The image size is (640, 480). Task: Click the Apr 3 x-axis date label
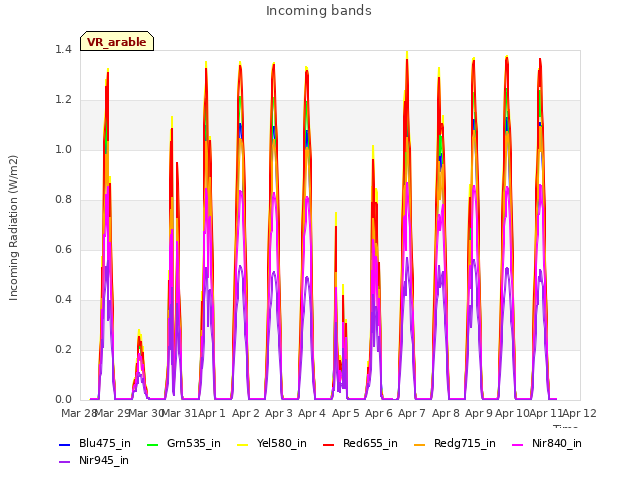click(x=279, y=413)
